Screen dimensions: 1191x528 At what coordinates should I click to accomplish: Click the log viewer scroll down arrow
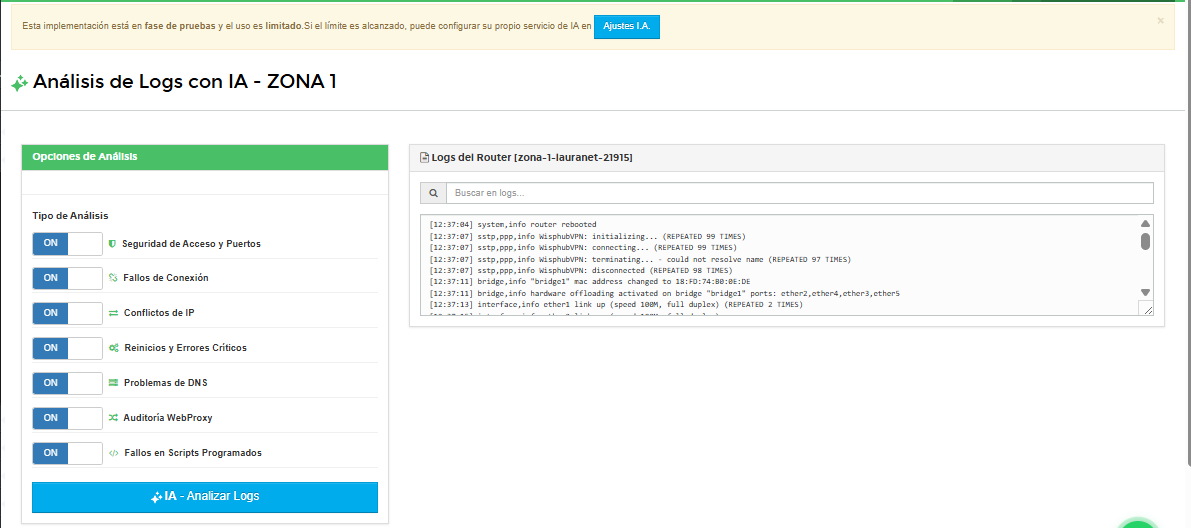(x=1146, y=293)
